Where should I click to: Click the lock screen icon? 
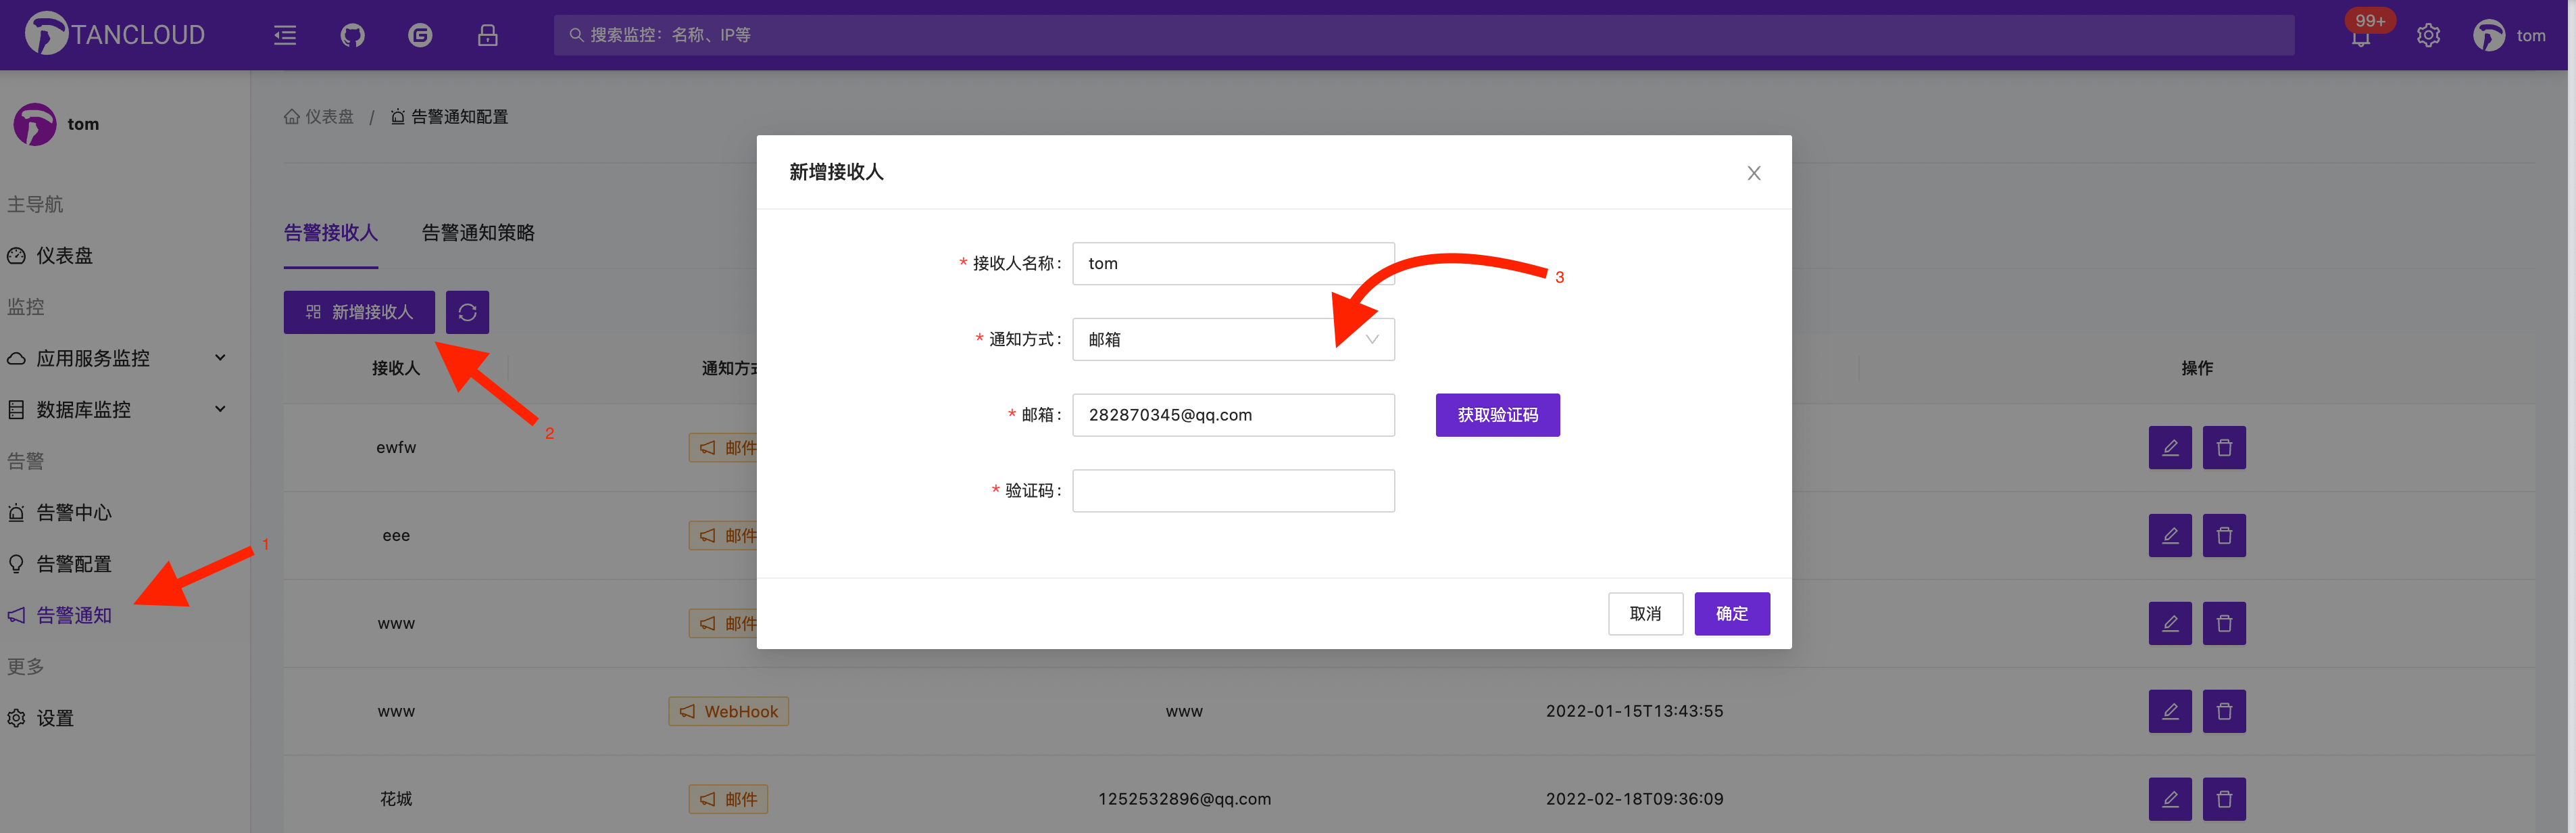click(x=487, y=36)
